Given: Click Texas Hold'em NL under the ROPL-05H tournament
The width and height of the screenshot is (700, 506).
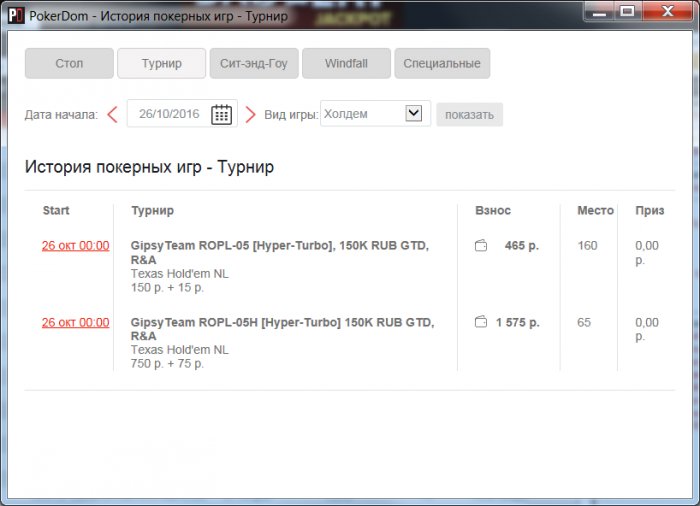Looking at the screenshot, I should click(179, 350).
